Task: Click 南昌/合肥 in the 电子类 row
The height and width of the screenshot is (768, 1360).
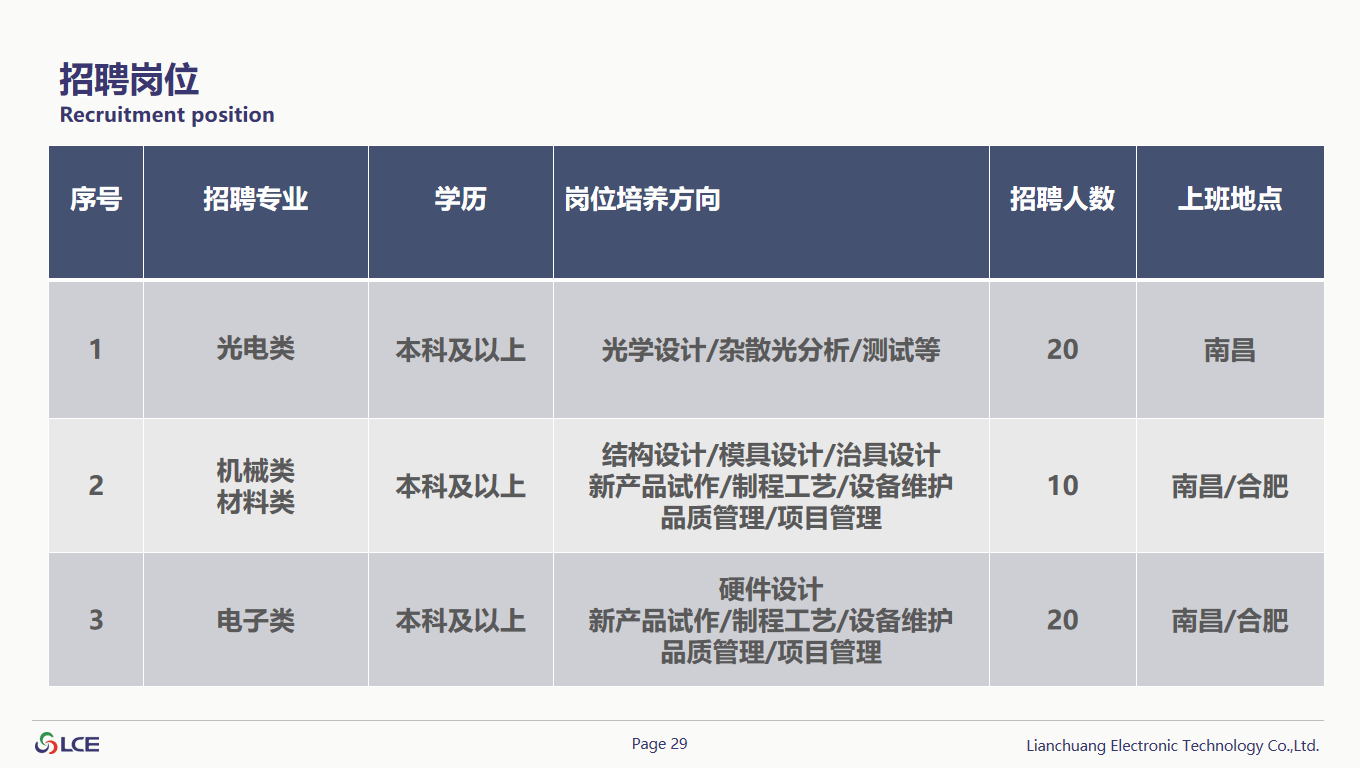Action: (x=1230, y=620)
